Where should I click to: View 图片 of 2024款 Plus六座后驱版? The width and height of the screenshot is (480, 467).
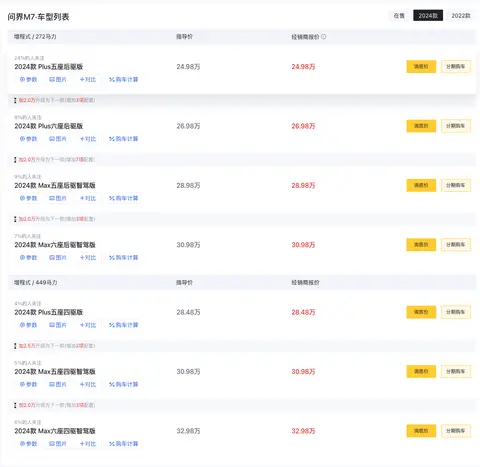(x=58, y=139)
